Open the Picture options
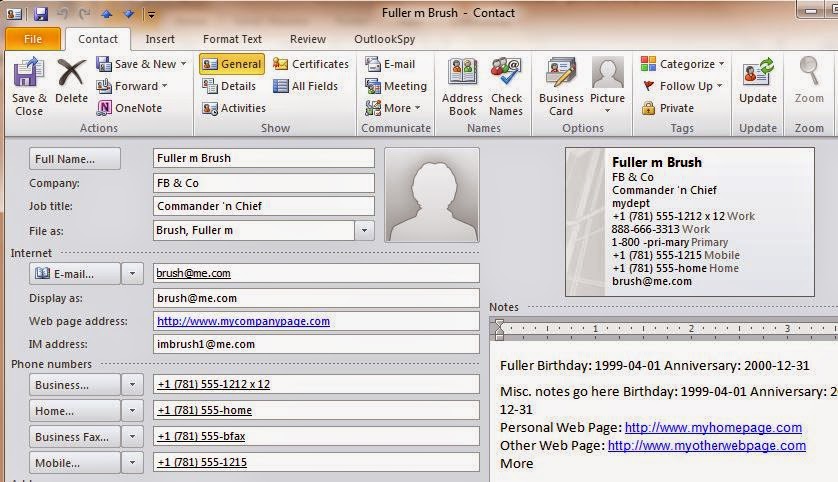The image size is (838, 482). [x=607, y=85]
